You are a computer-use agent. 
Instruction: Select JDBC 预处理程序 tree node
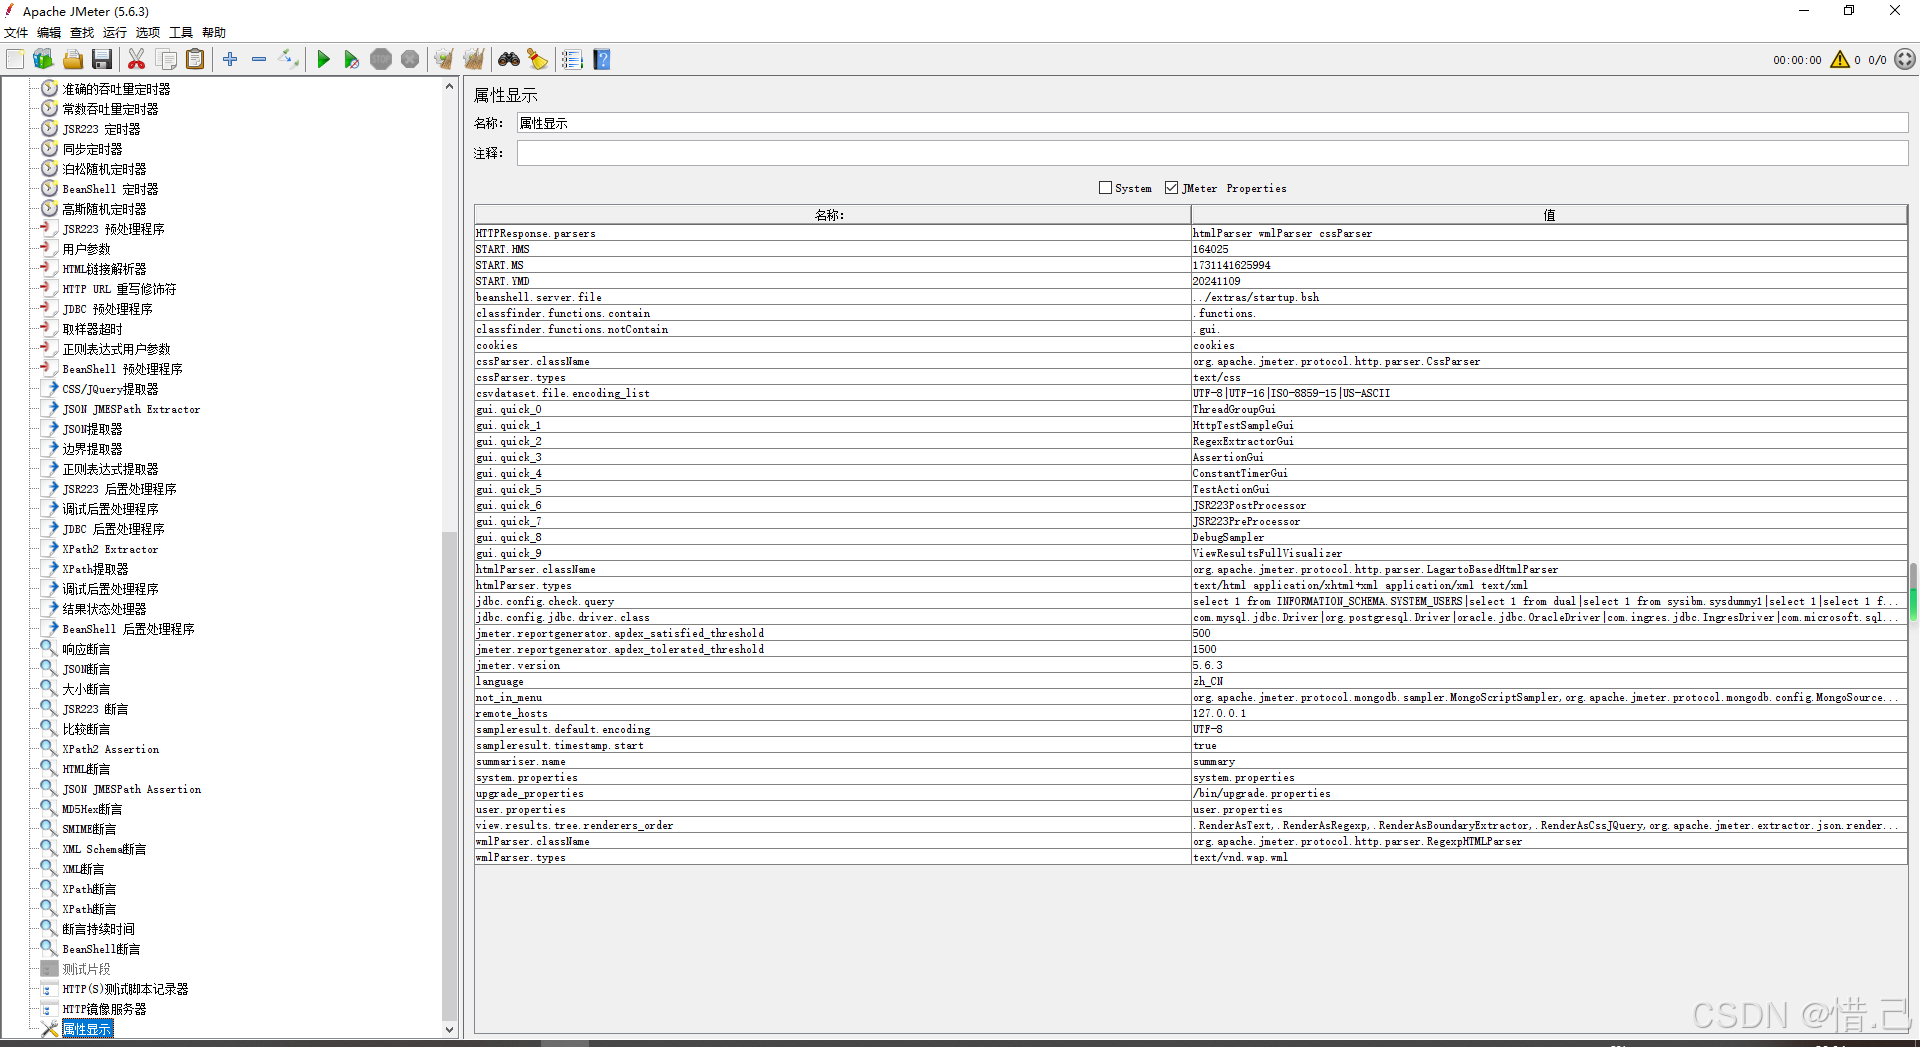(x=107, y=309)
